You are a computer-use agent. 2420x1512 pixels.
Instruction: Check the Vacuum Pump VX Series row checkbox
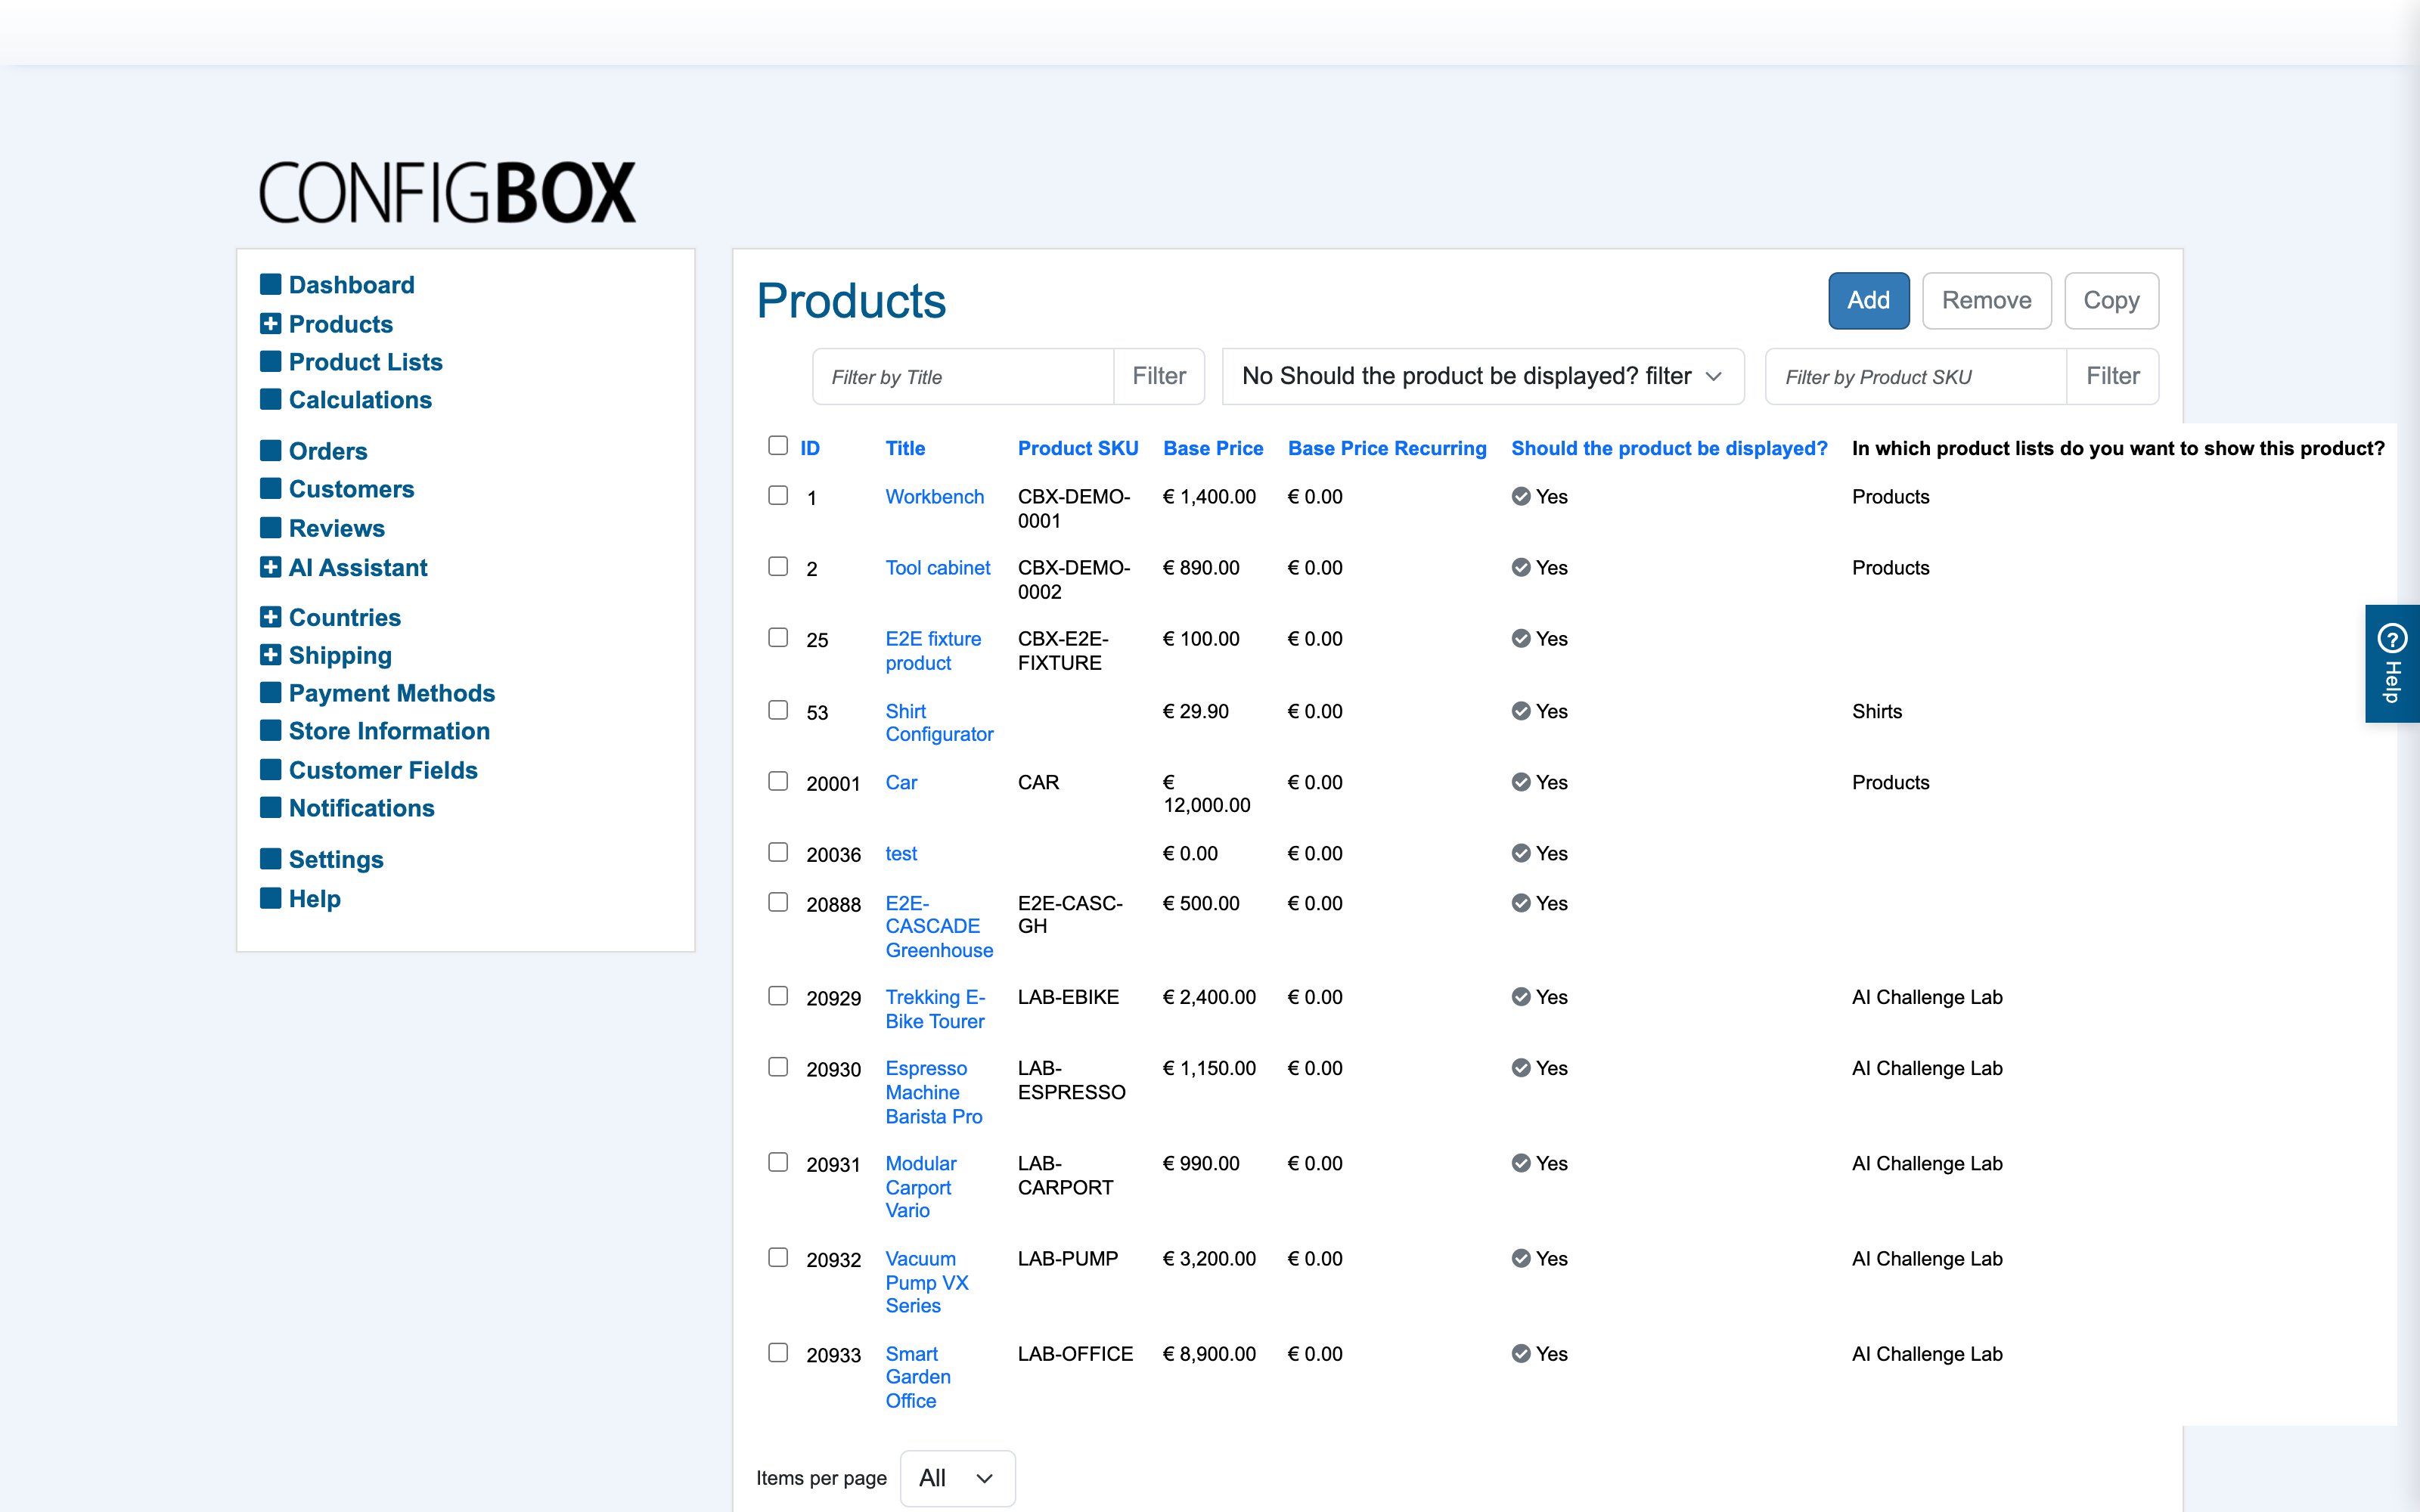(778, 1258)
